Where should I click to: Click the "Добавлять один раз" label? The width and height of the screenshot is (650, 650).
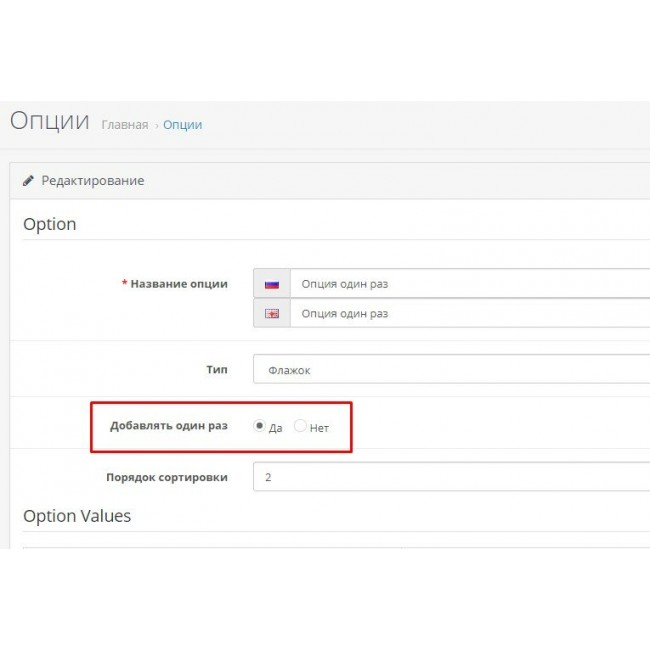coord(169,426)
